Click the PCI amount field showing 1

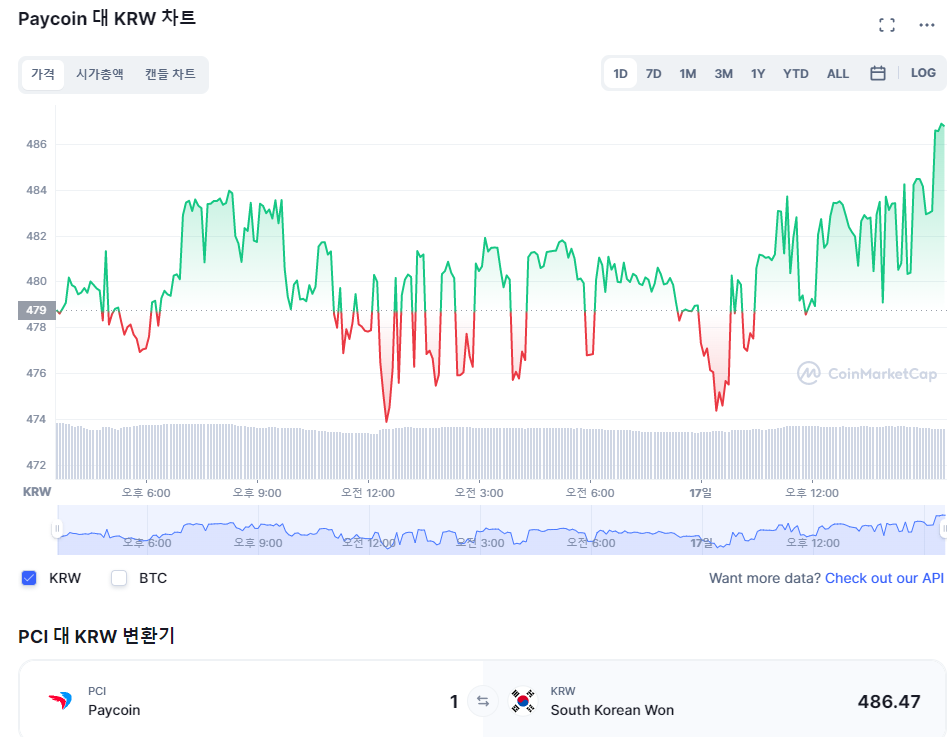(x=454, y=702)
